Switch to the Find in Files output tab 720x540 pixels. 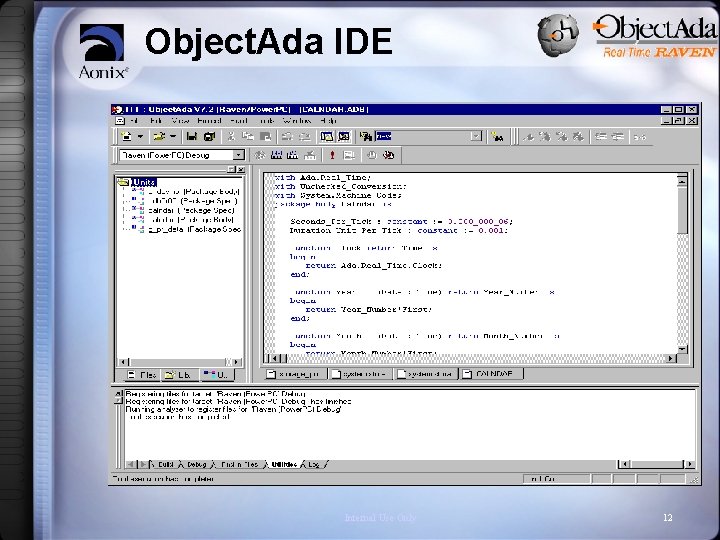239,464
